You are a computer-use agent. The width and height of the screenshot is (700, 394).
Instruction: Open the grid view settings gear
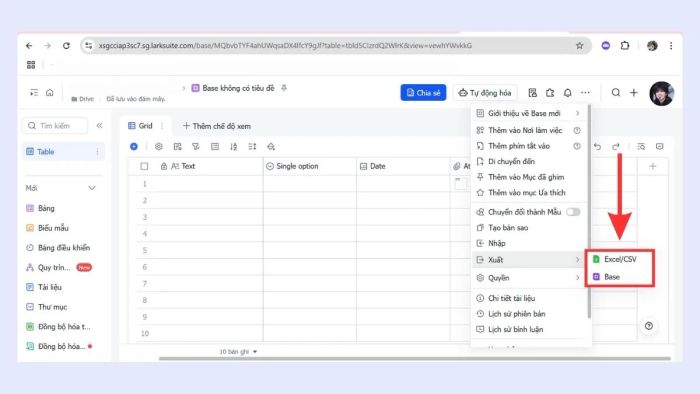[x=158, y=146]
